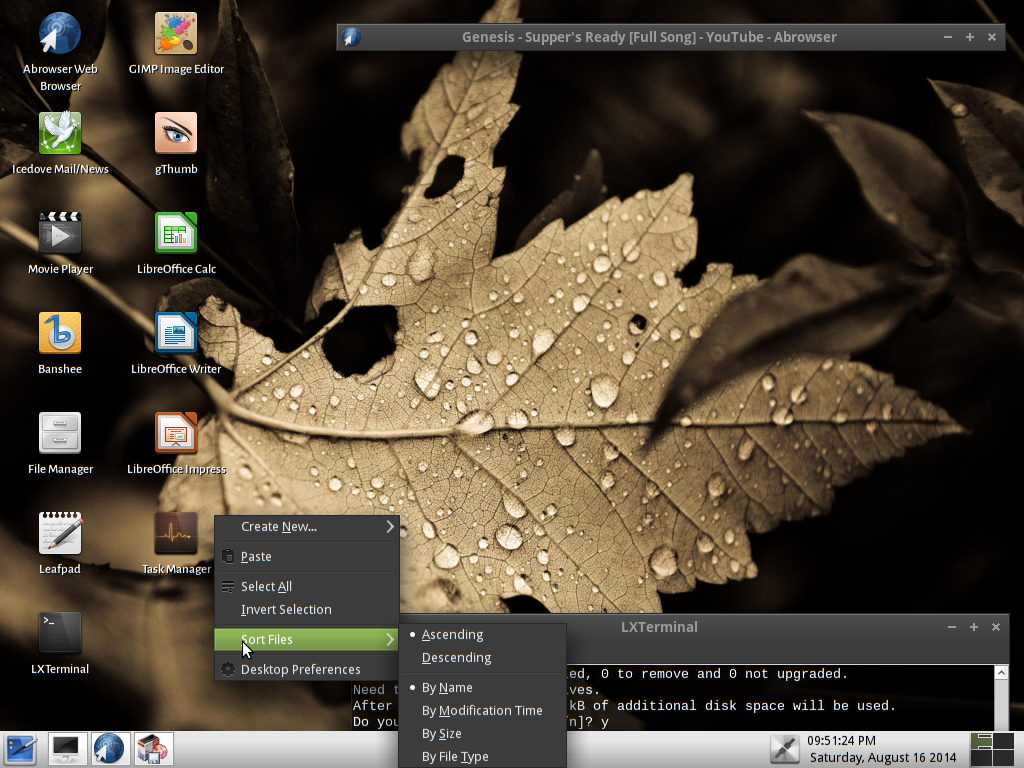
Task: Open the taskbar main menu launcher
Action: tap(20, 748)
